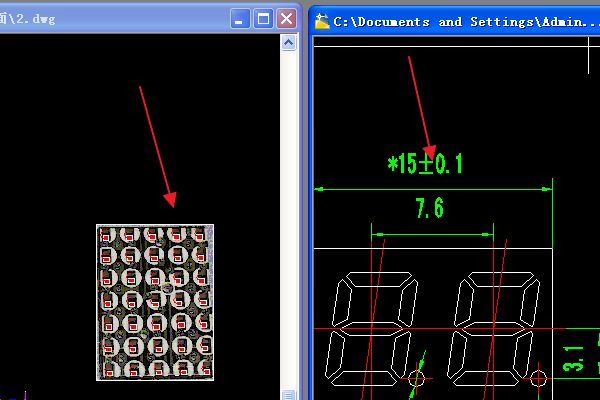Select the *15±0.1 dimension text
This screenshot has width=600, height=400.
click(x=425, y=163)
